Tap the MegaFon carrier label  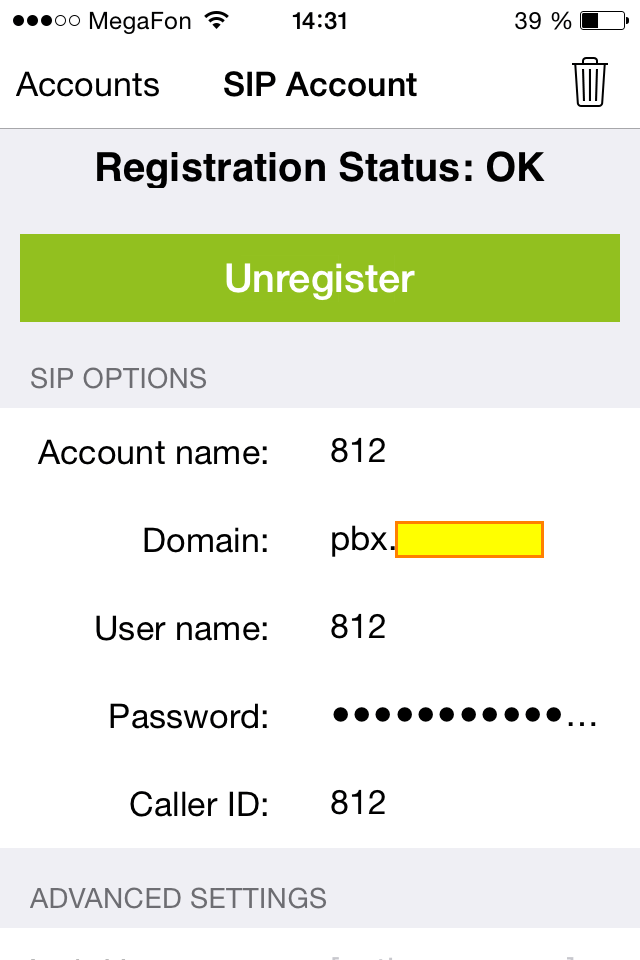140,21
